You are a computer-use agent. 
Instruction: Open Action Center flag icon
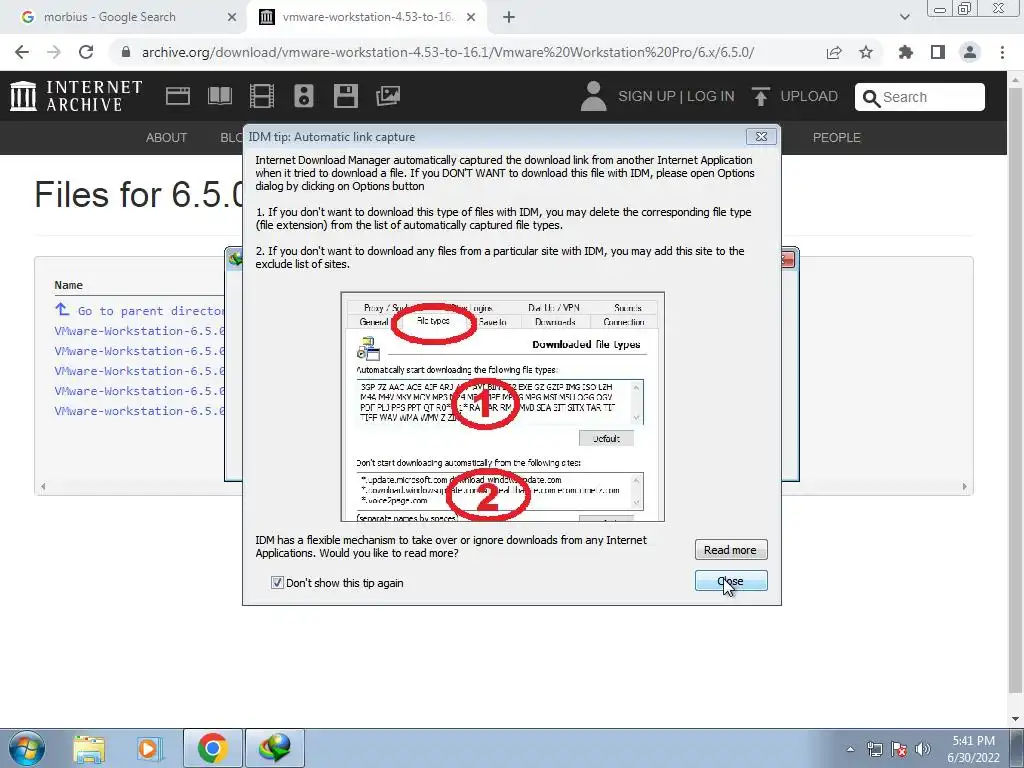899,749
